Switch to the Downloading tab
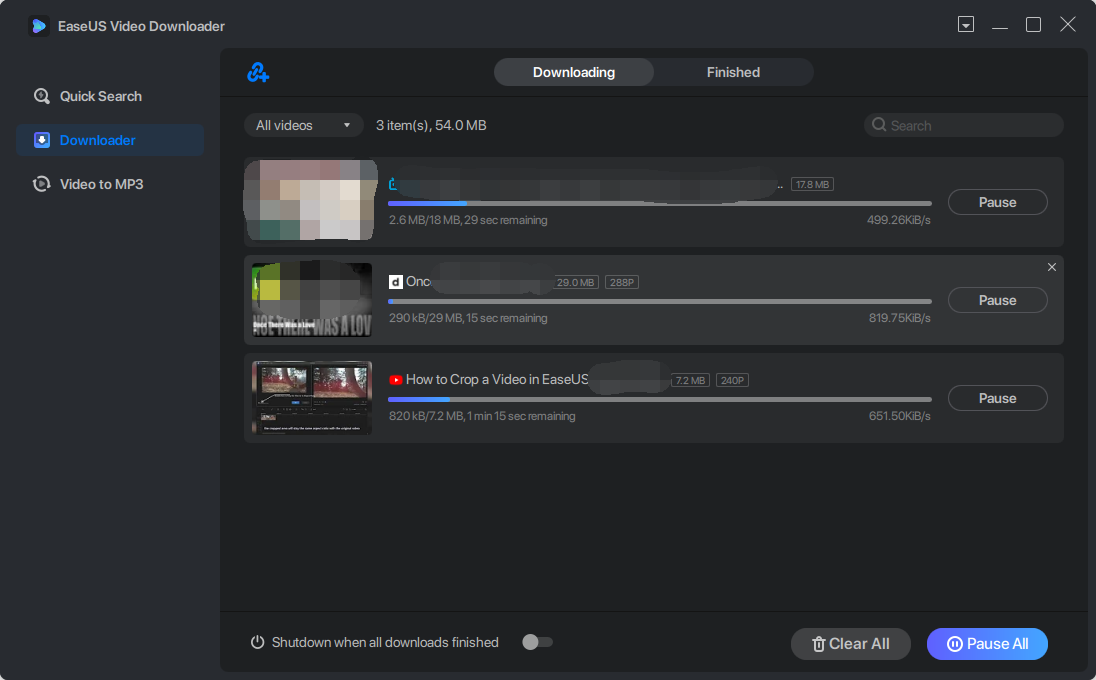1096x680 pixels. tap(574, 72)
